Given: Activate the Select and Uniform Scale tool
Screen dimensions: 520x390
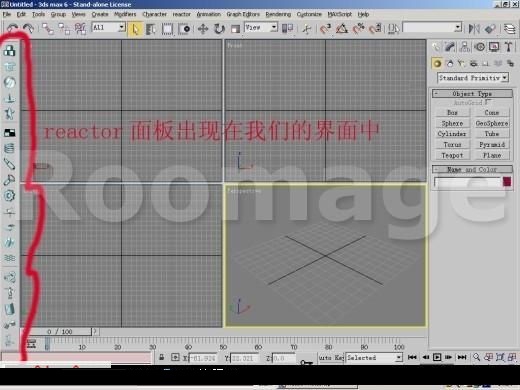Looking at the screenshot, I should 235,29.
